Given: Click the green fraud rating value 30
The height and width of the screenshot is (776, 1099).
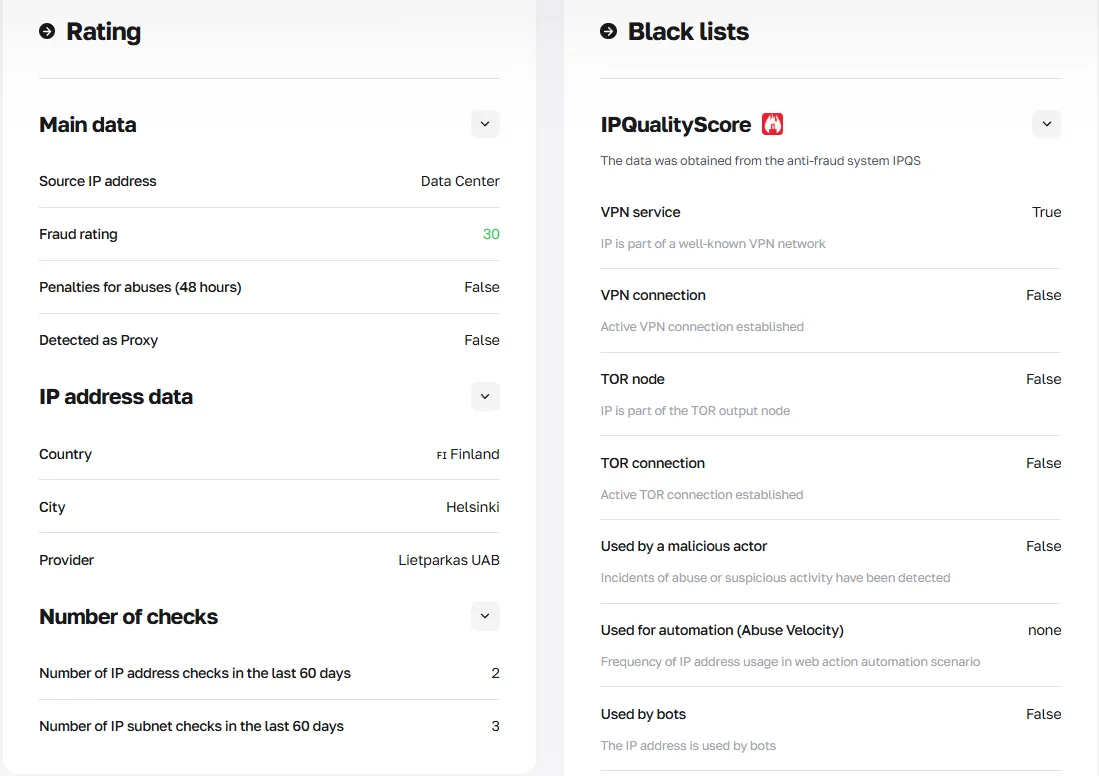Looking at the screenshot, I should (x=491, y=234).
